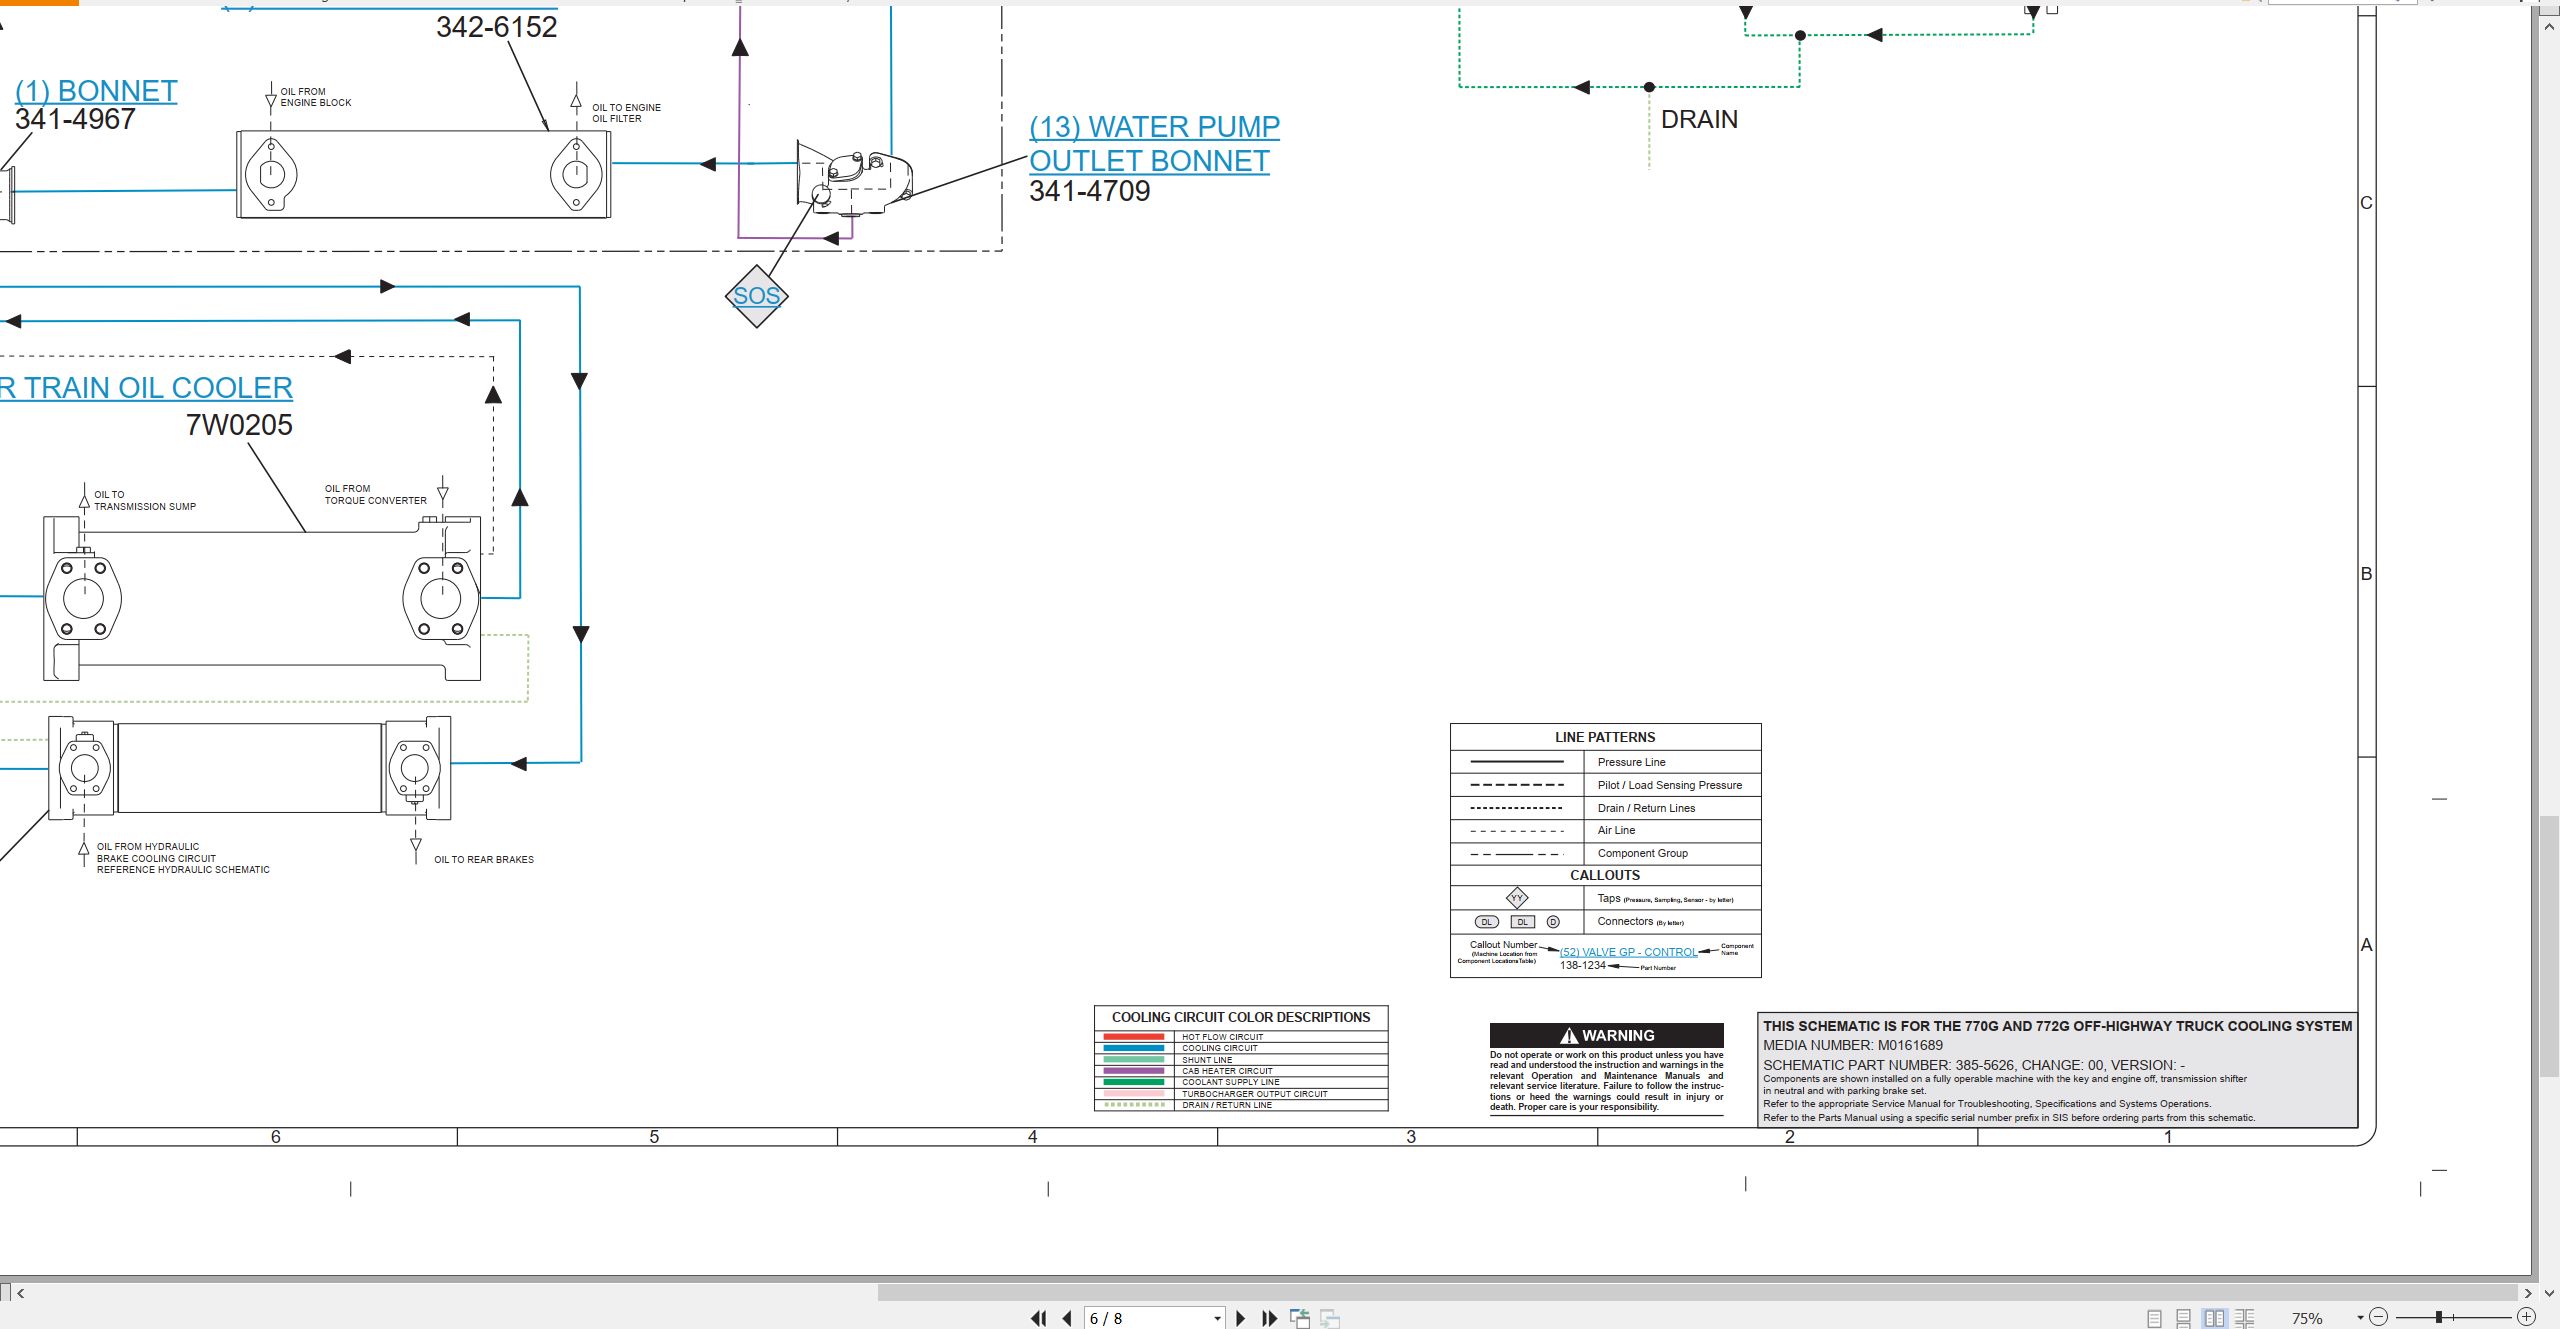
Task: Click the SOS tap diamond link
Action: tap(756, 296)
